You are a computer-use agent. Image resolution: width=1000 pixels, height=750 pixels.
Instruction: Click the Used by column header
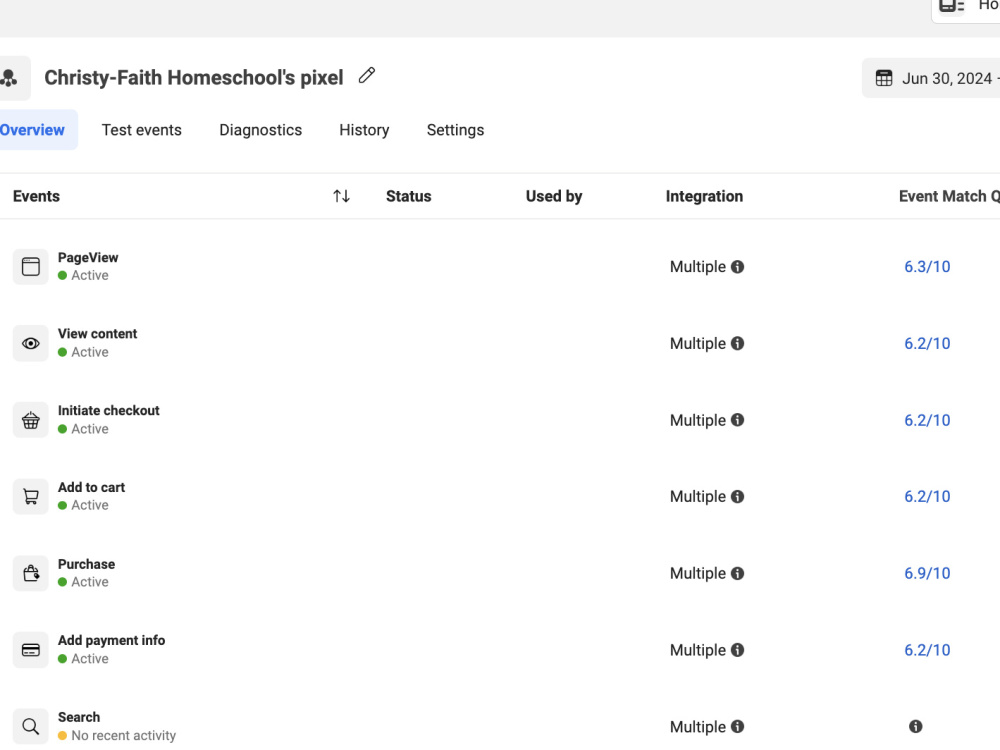pyautogui.click(x=554, y=196)
